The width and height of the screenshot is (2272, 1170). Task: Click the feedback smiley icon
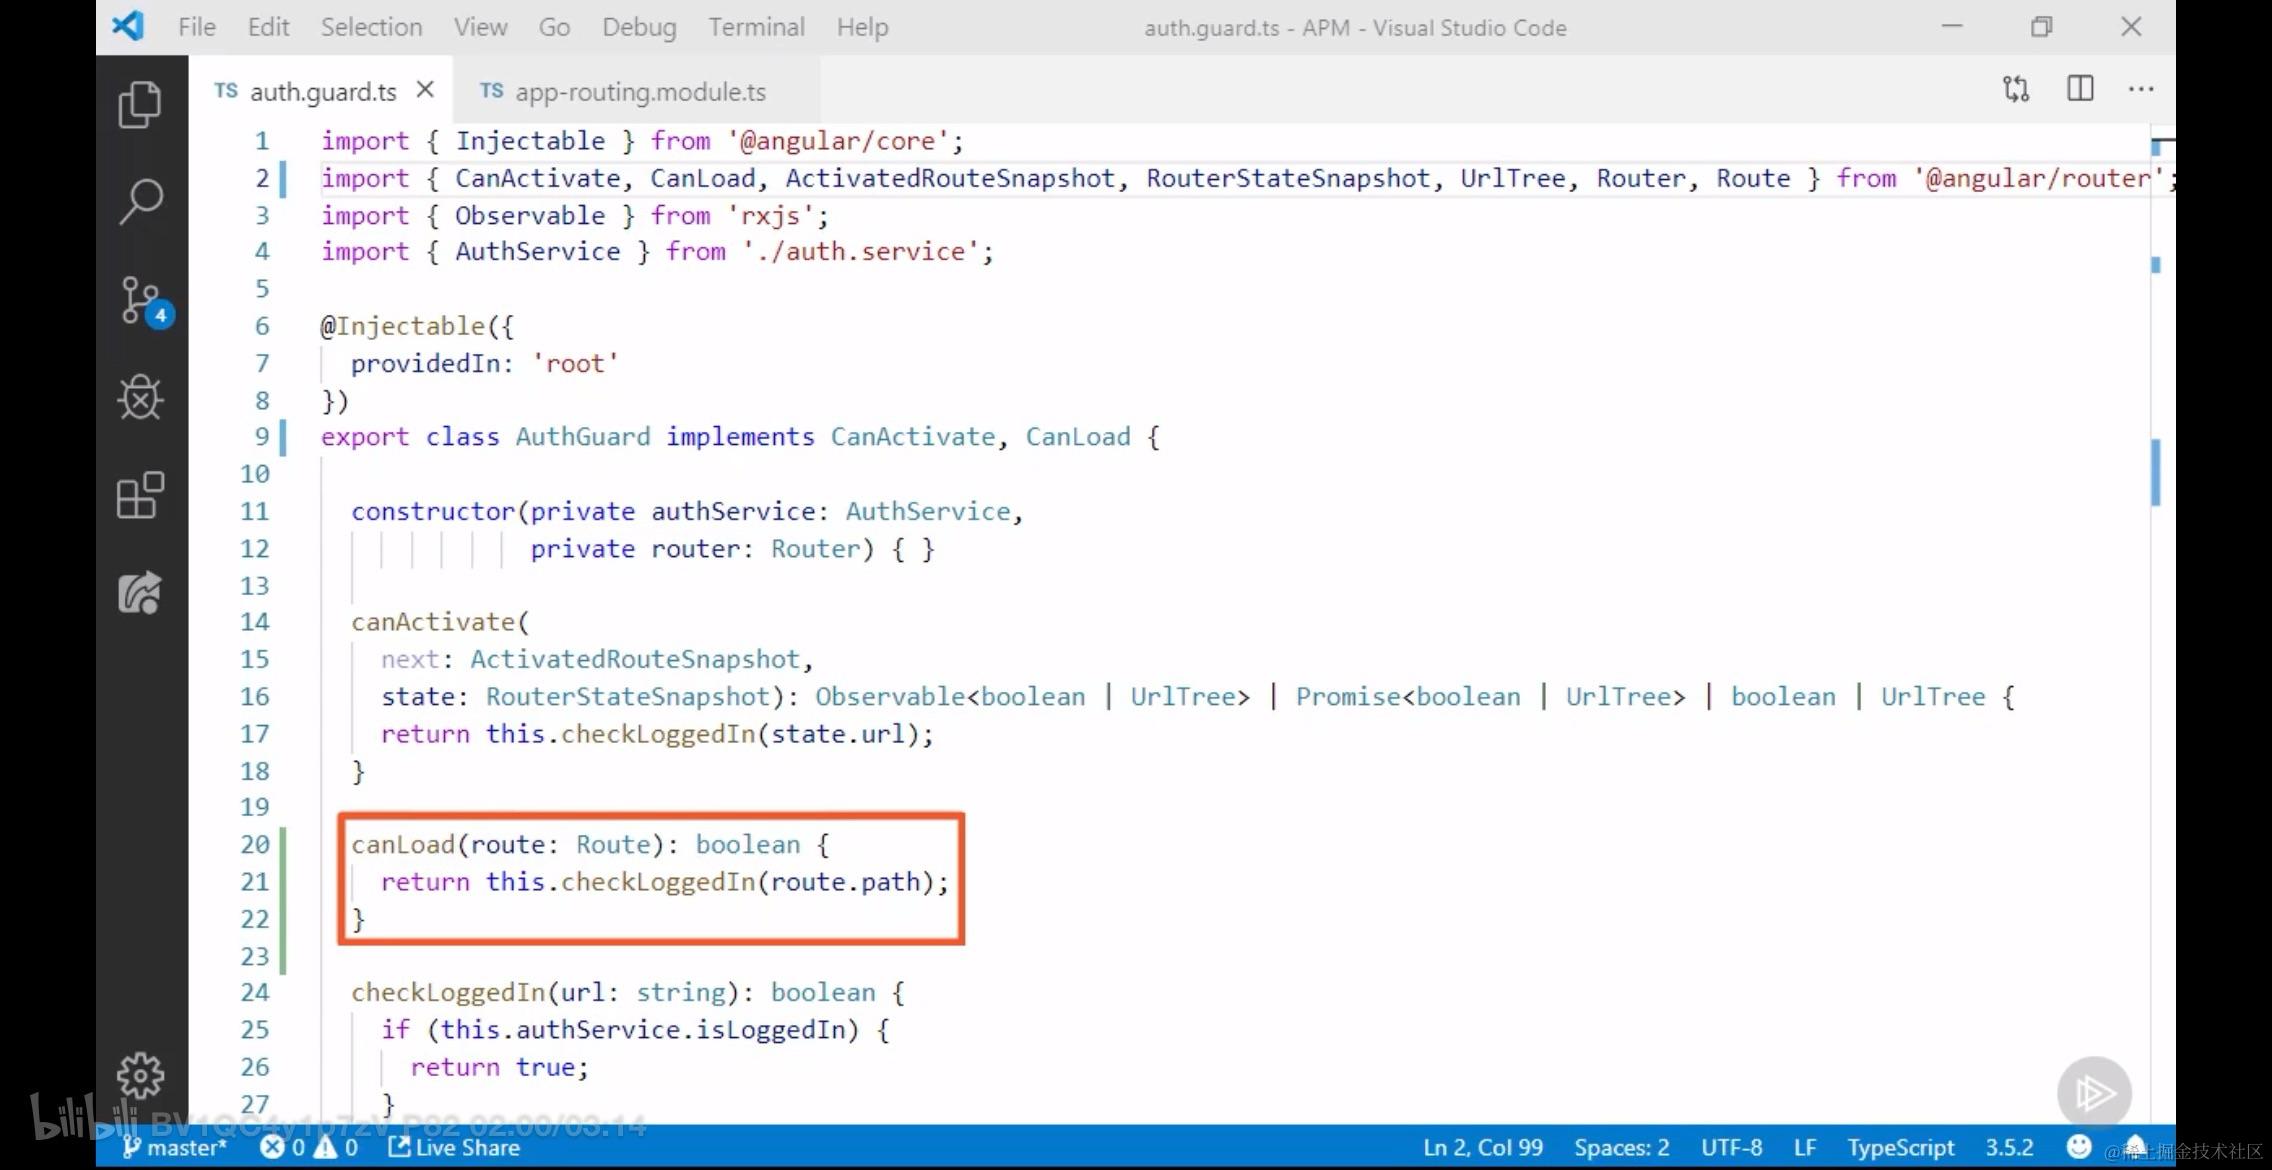click(x=2079, y=1146)
